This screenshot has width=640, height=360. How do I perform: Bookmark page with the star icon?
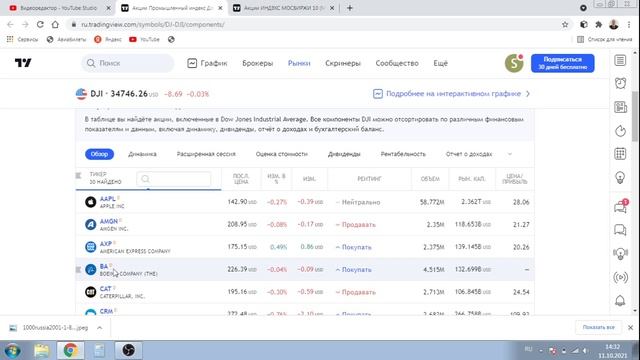(565, 24)
